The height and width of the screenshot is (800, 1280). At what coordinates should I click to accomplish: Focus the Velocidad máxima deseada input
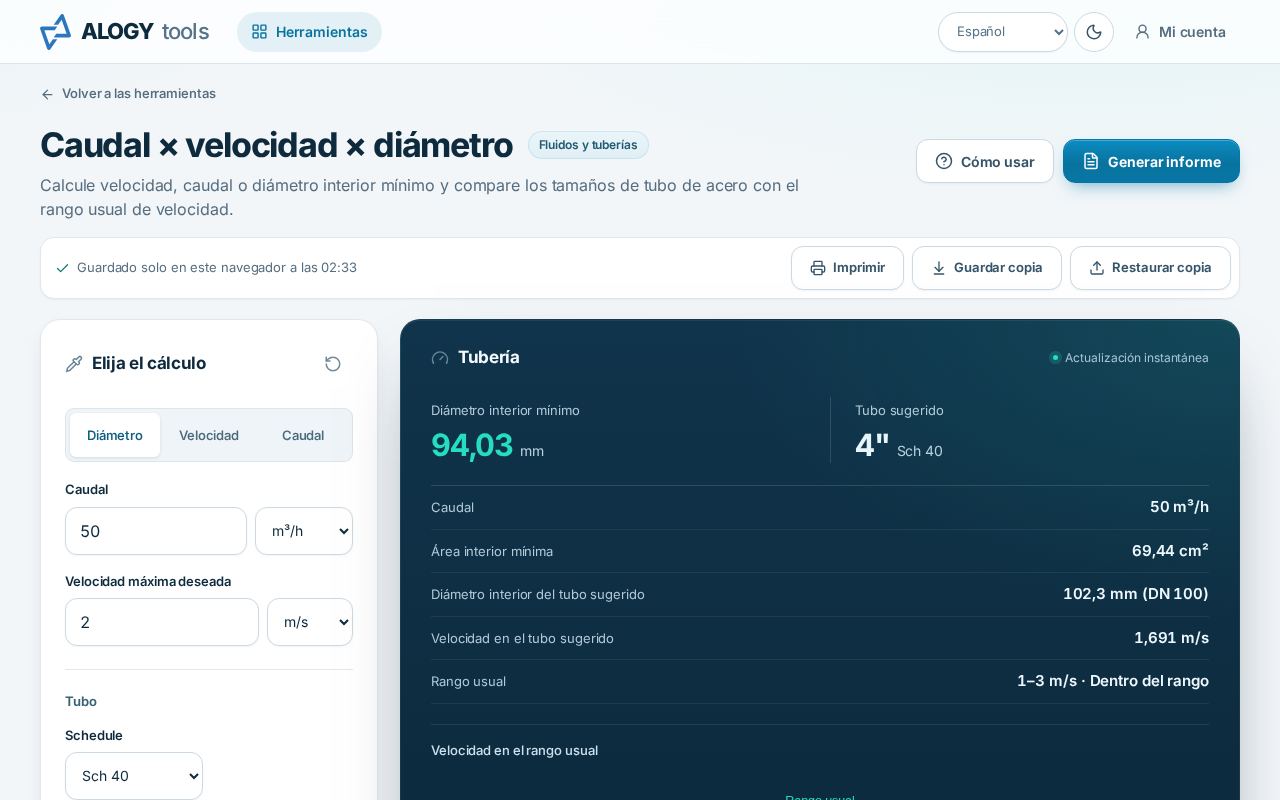pyautogui.click(x=162, y=622)
